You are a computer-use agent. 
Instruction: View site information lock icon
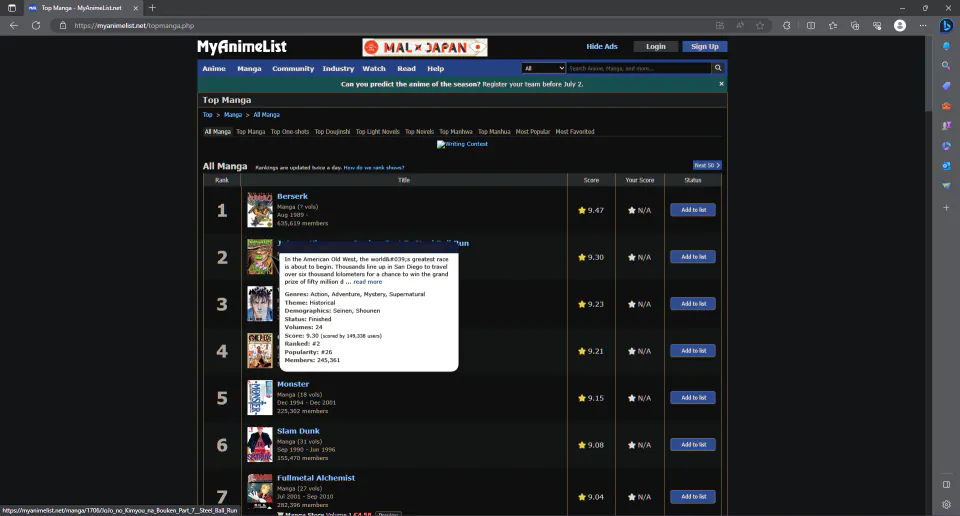tap(62, 26)
